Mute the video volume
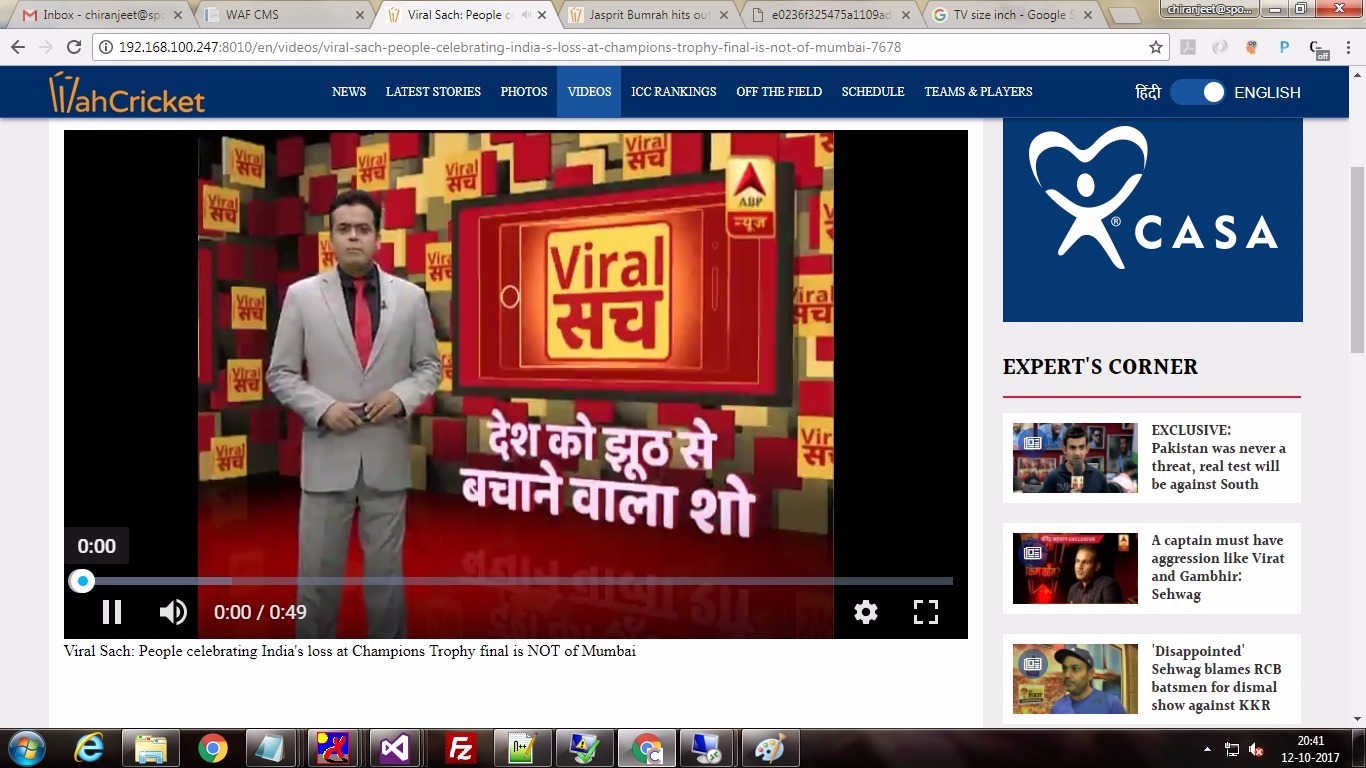This screenshot has width=1366, height=768. 173,612
